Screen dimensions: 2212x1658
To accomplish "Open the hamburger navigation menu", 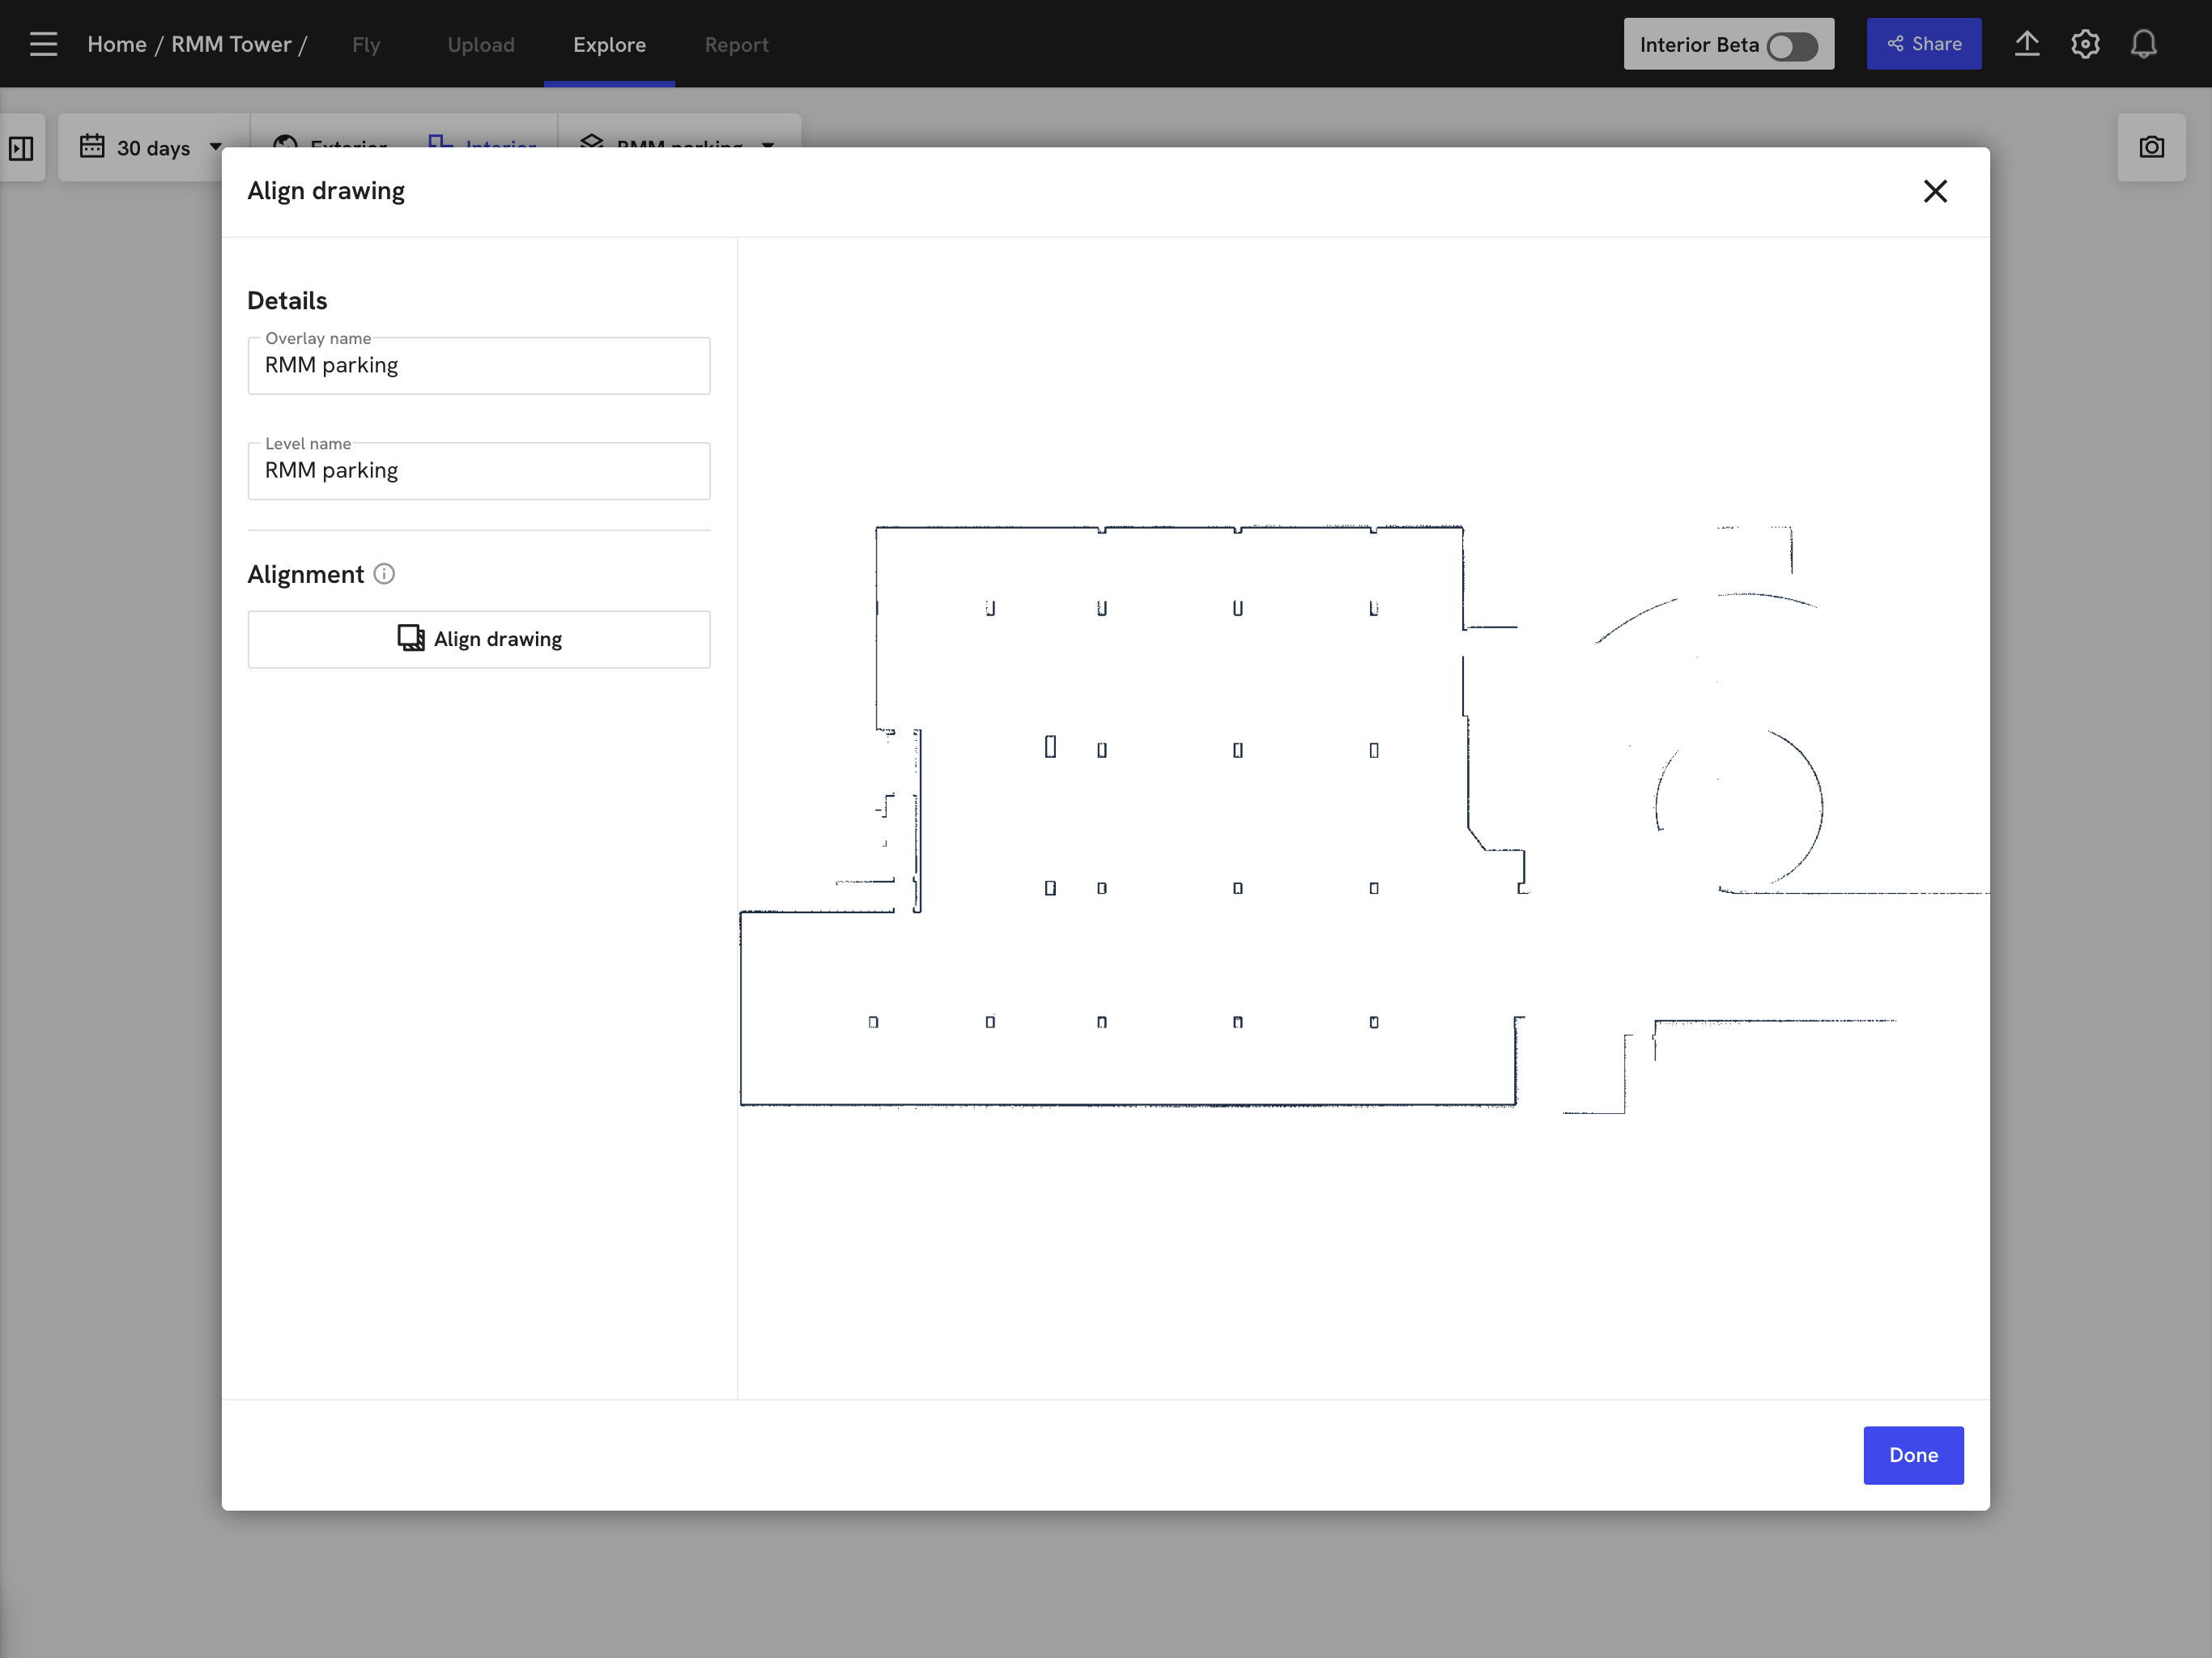I will point(43,43).
